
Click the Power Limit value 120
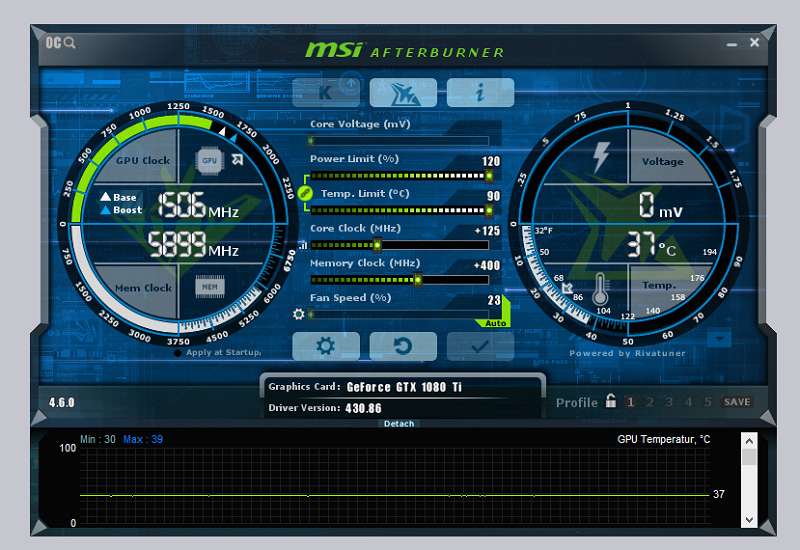click(491, 162)
